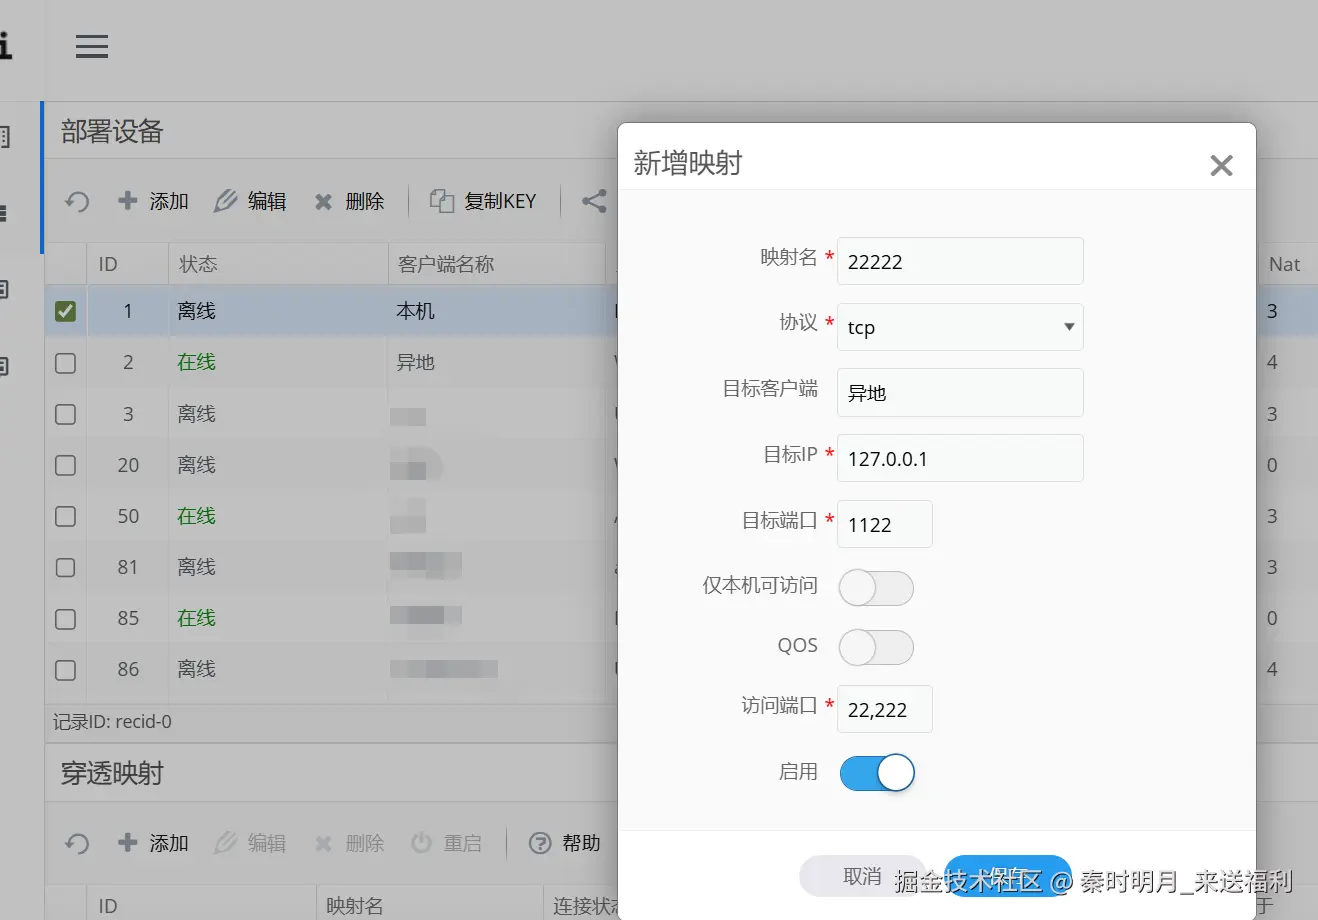The image size is (1318, 920).
Task: Click the ID column header in 穿透映射
Action: (201, 906)
